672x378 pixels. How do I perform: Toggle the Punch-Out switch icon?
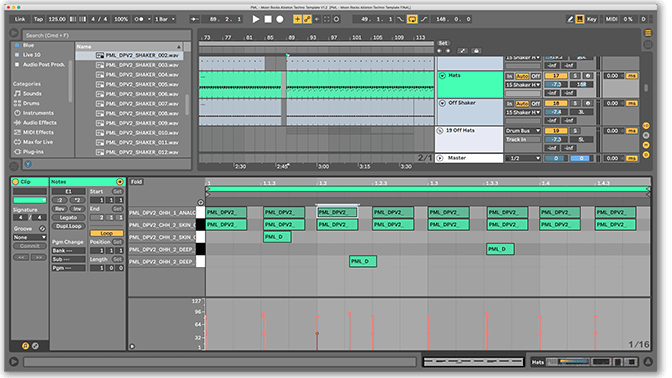click(x=423, y=19)
